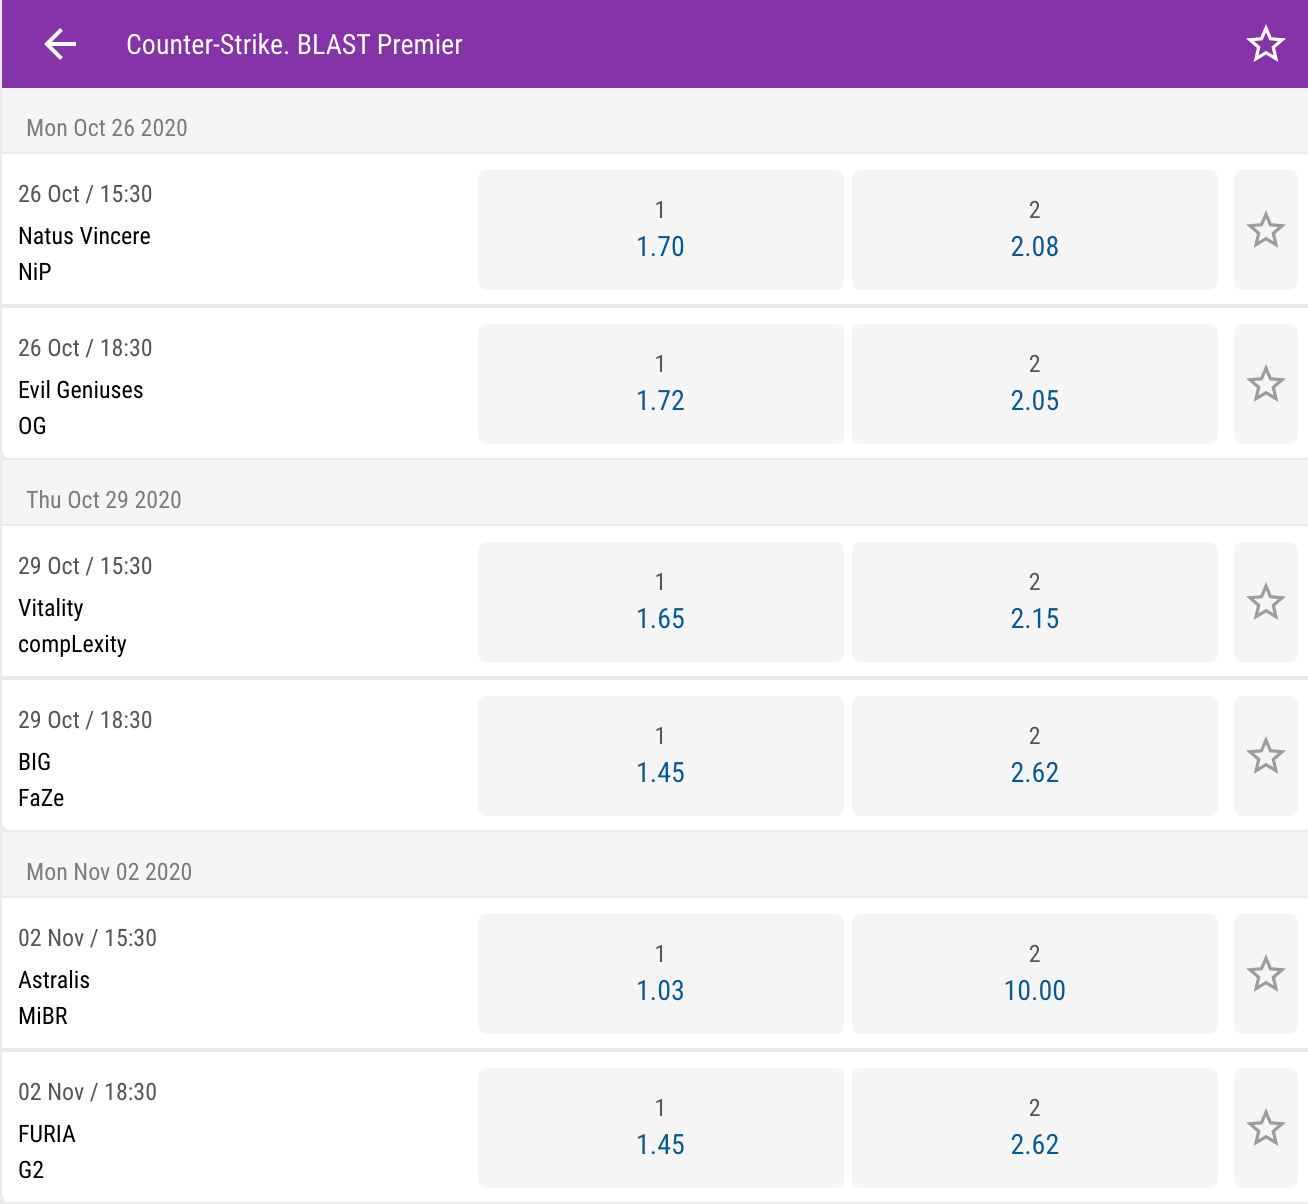The height and width of the screenshot is (1204, 1308).
Task: Favorite the FURIA vs G2 match
Action: coord(1266,1128)
